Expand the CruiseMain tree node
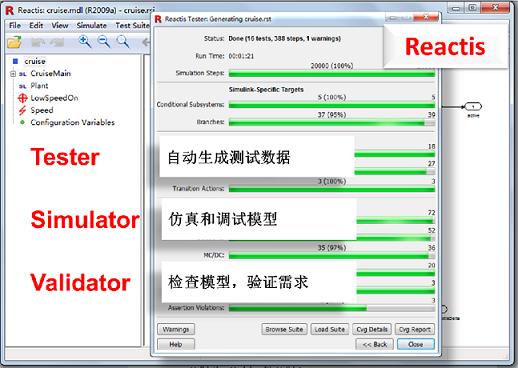Viewport: 518px width, 368px height. (13, 74)
